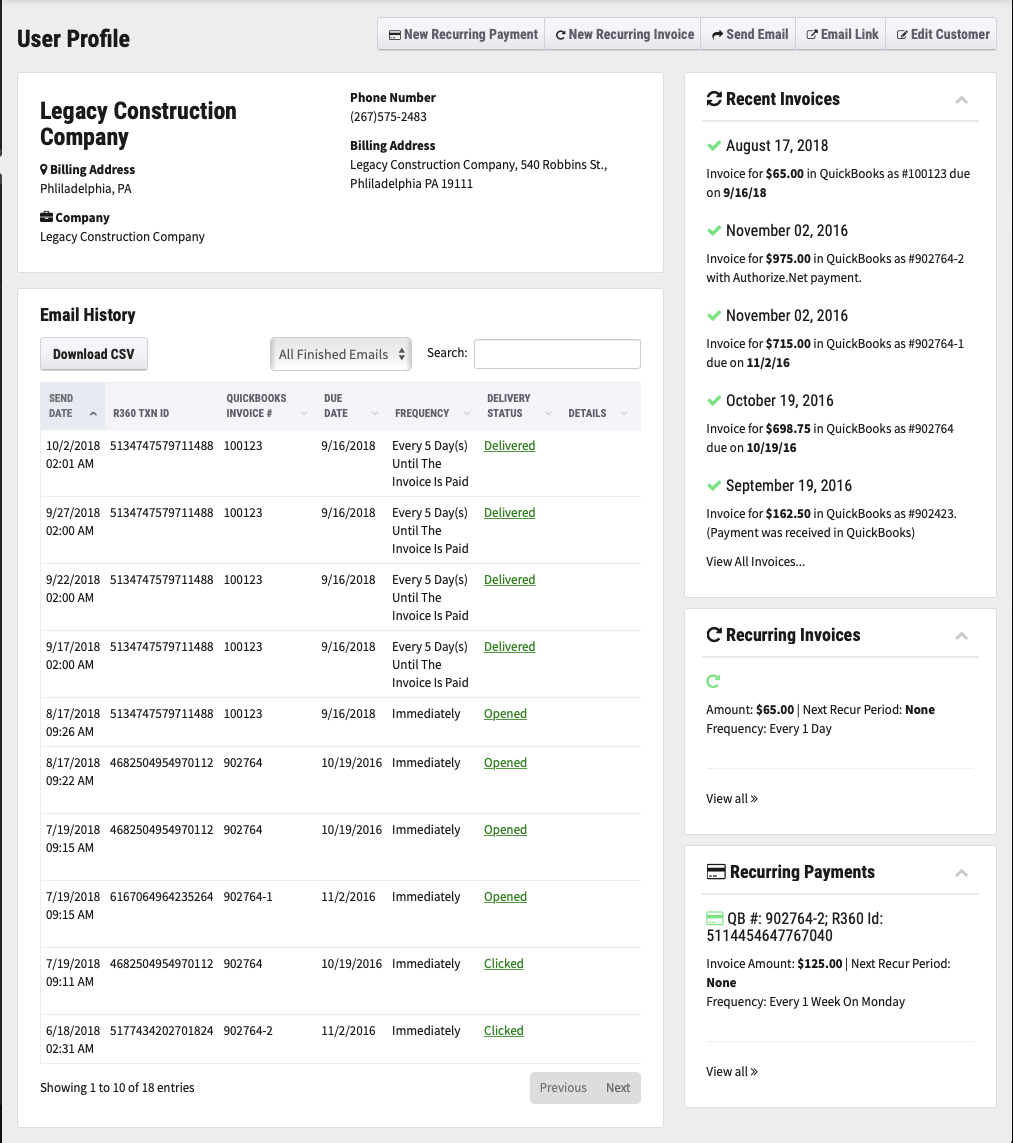This screenshot has height=1143, width=1013.
Task: Click green card icon beside QB # 902764-2
Action: click(x=715, y=918)
